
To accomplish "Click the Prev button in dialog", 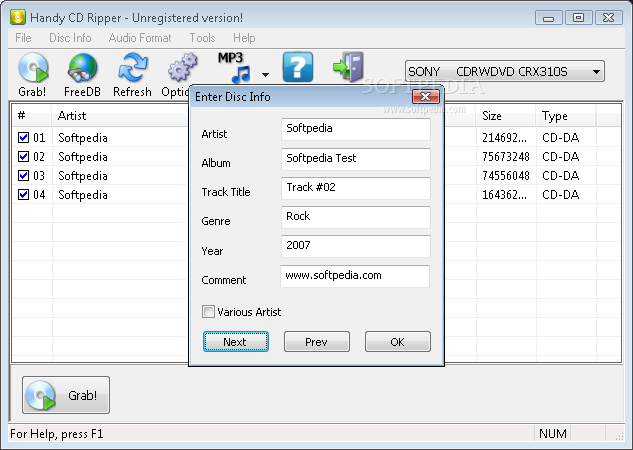I will (317, 342).
